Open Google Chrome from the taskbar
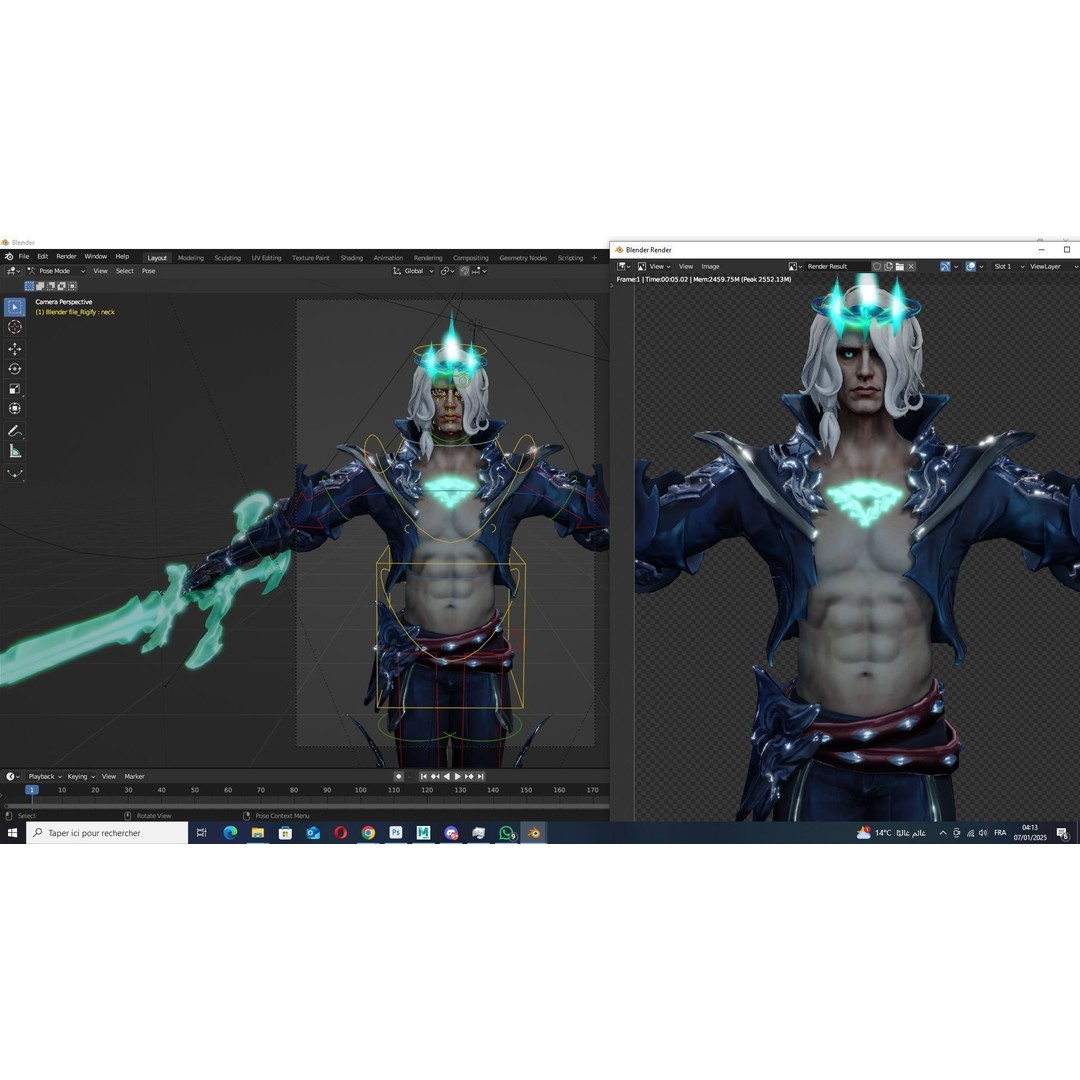Viewport: 1080px width, 1080px height. pyautogui.click(x=368, y=833)
